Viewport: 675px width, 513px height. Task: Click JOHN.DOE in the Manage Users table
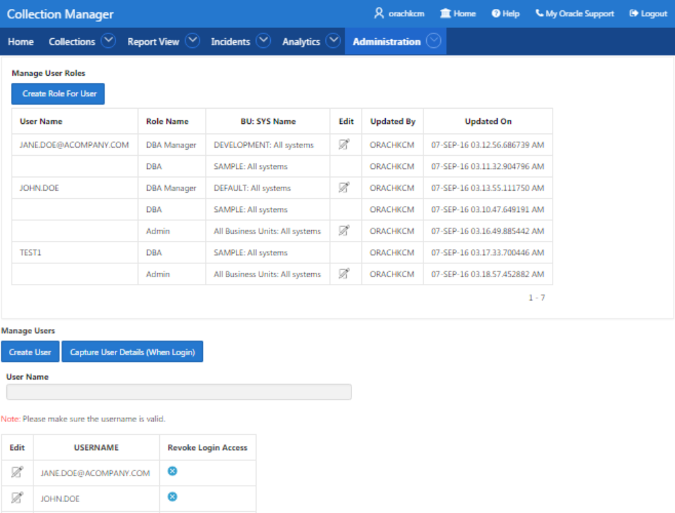point(60,499)
